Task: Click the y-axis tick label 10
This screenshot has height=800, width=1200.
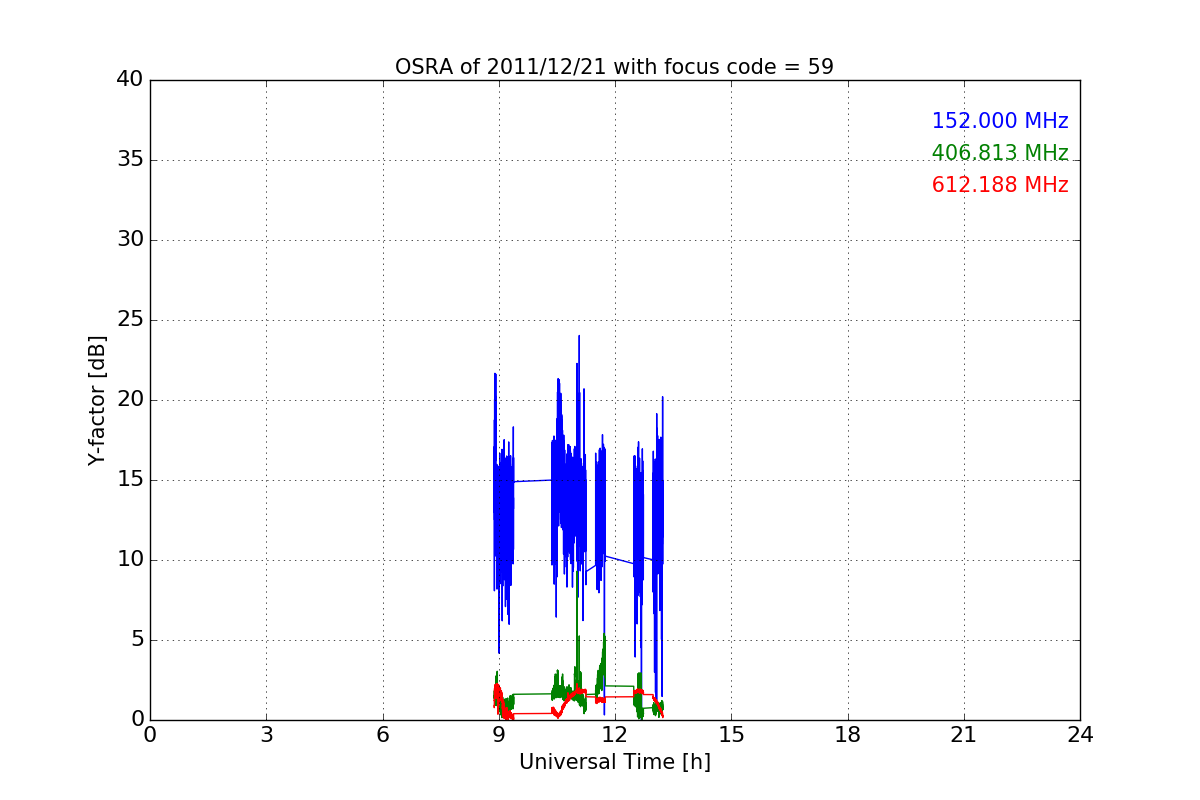Action: 130,560
